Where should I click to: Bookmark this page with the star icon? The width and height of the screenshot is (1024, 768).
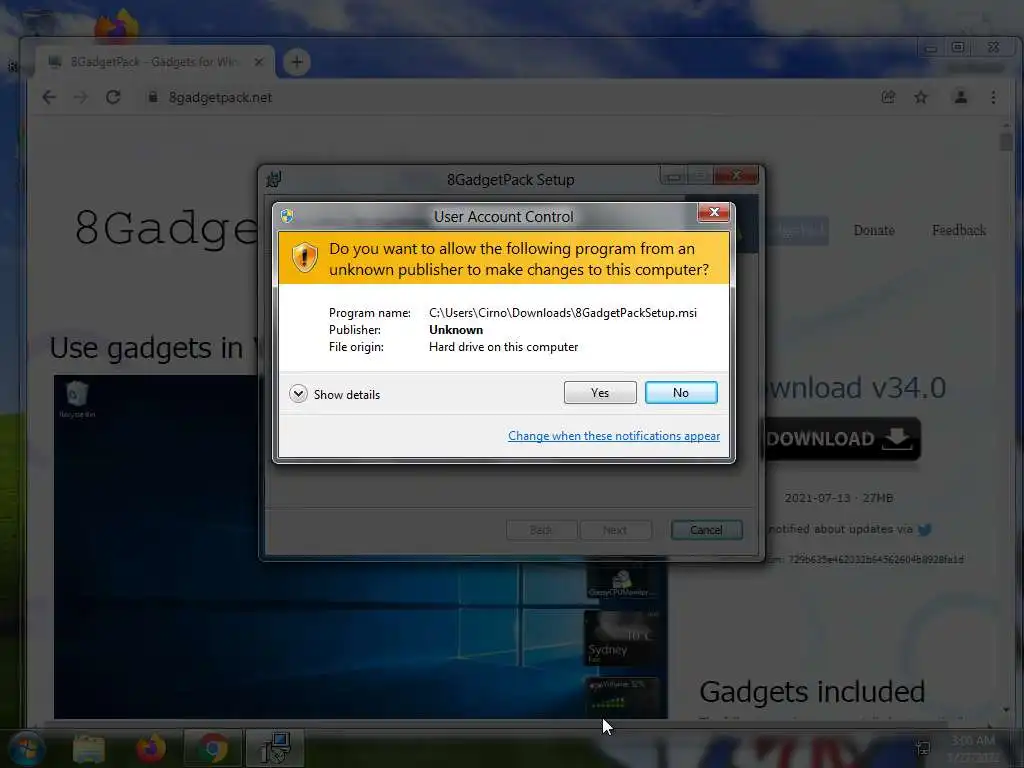pos(921,97)
